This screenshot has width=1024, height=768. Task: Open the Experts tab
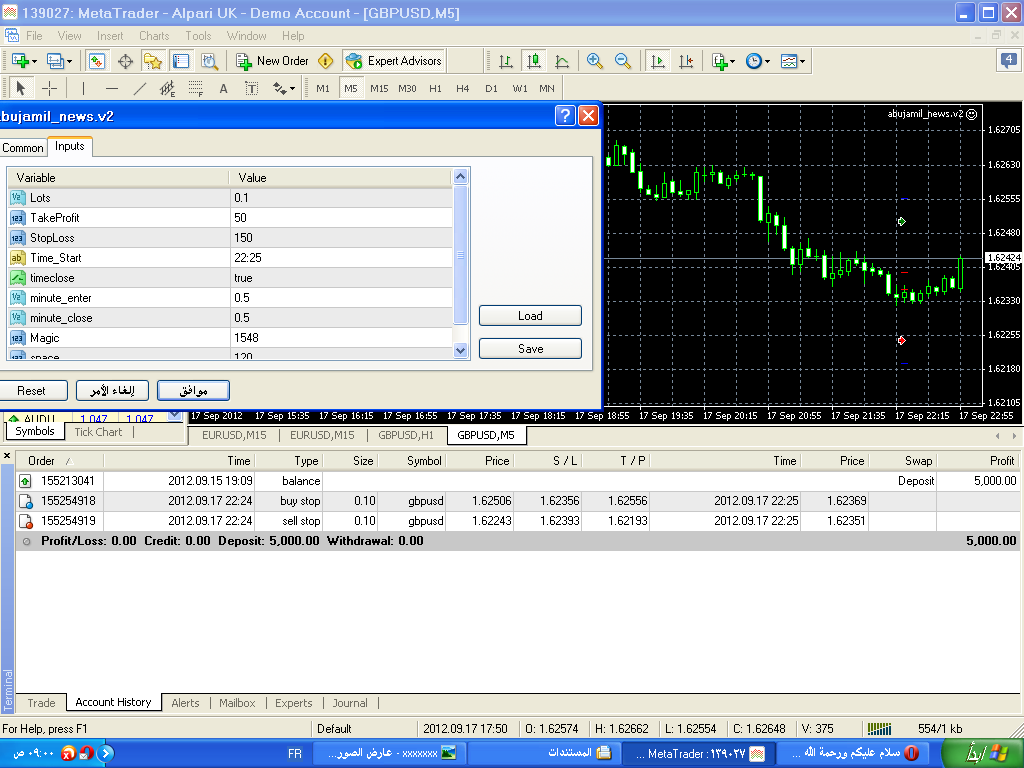coord(293,703)
